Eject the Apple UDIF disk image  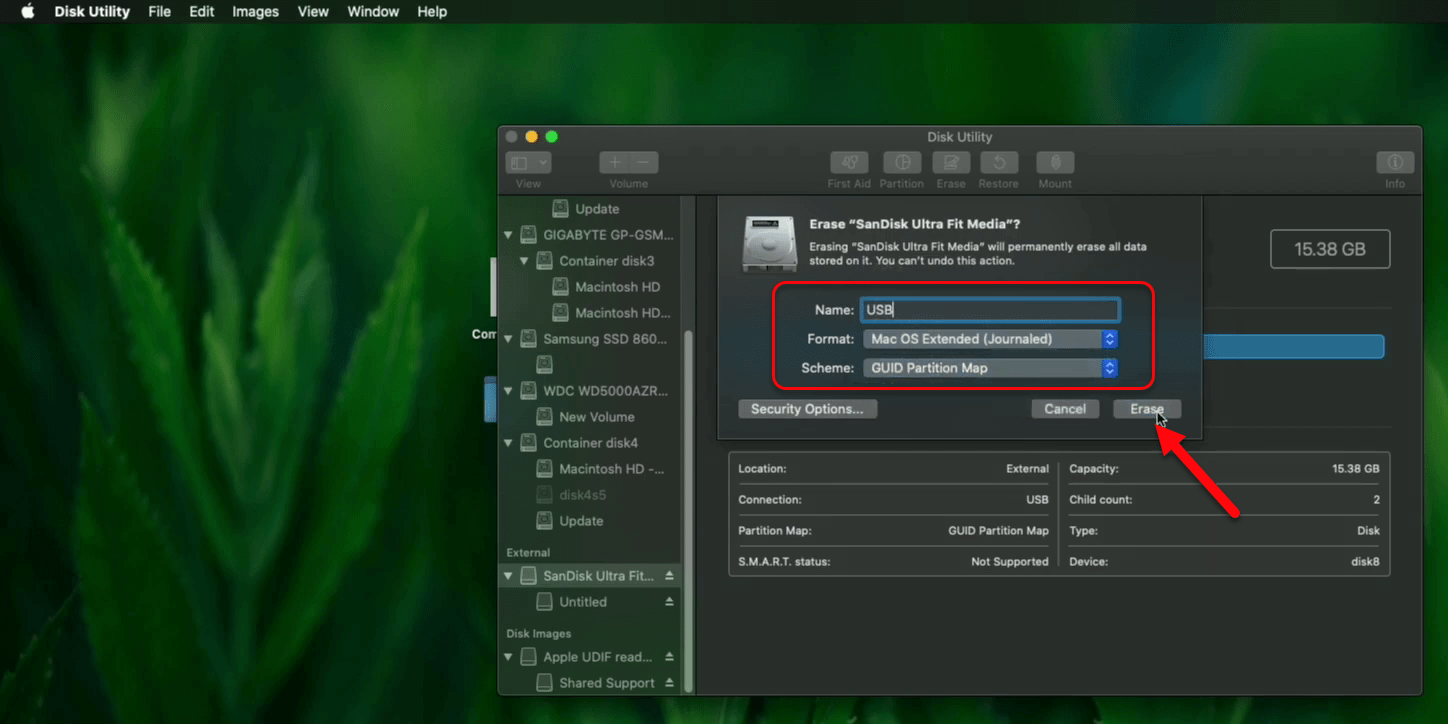(x=669, y=657)
